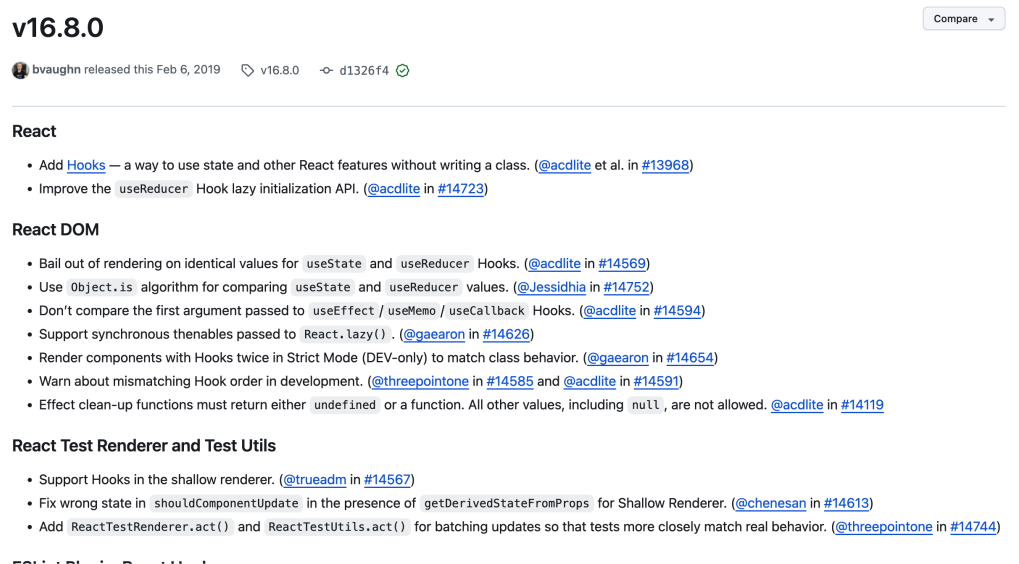Click the getDerivedStateFromProps code snippet
Viewport: 1019px width, 564px height.
(x=506, y=503)
